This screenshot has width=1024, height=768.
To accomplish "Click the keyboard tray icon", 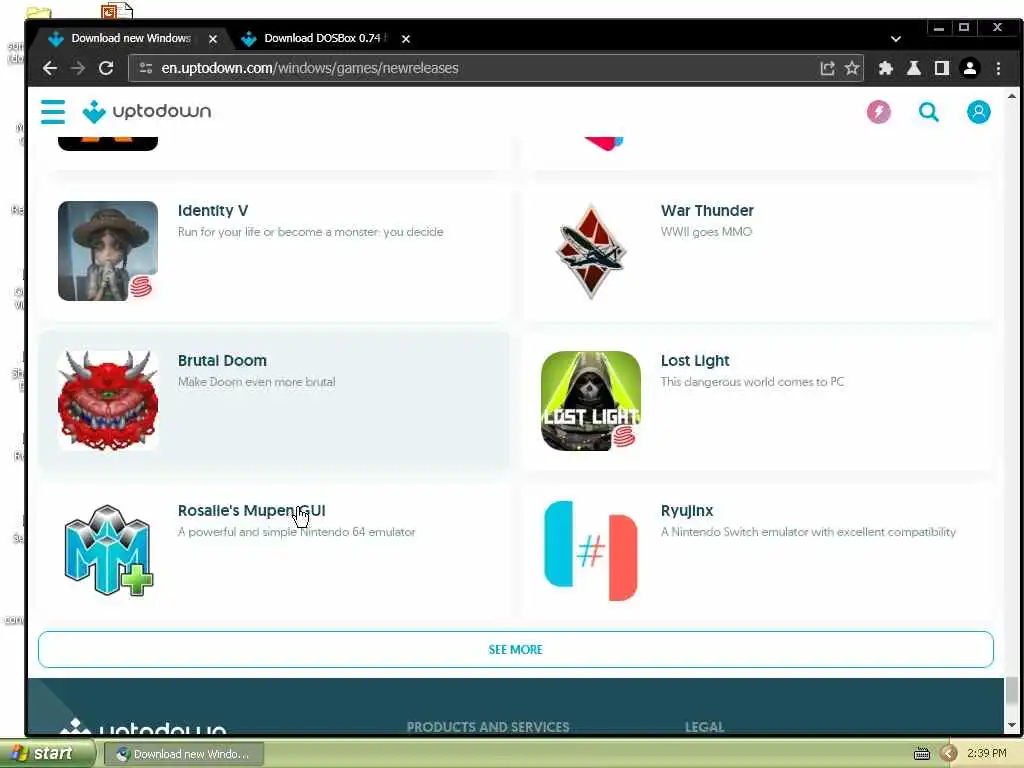I will (x=921, y=754).
